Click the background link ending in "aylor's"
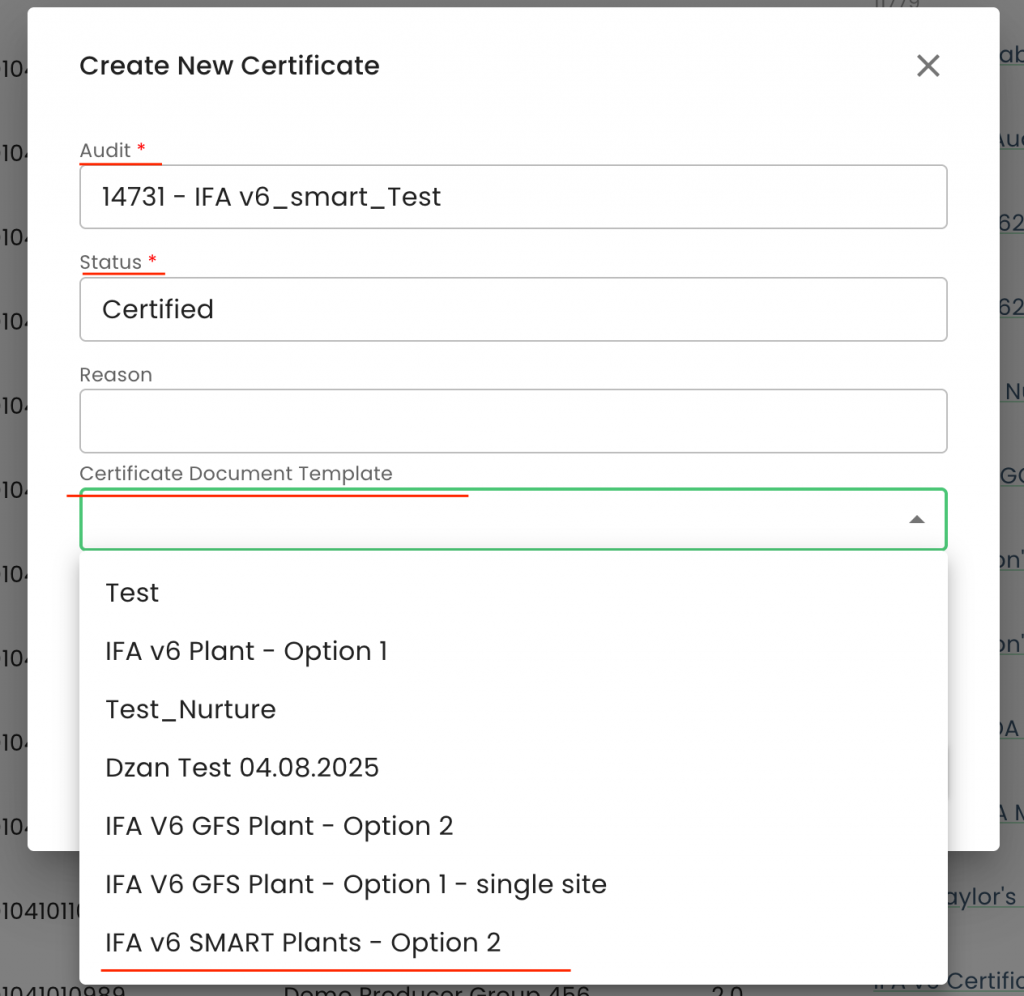The image size is (1024, 996). pos(983,897)
